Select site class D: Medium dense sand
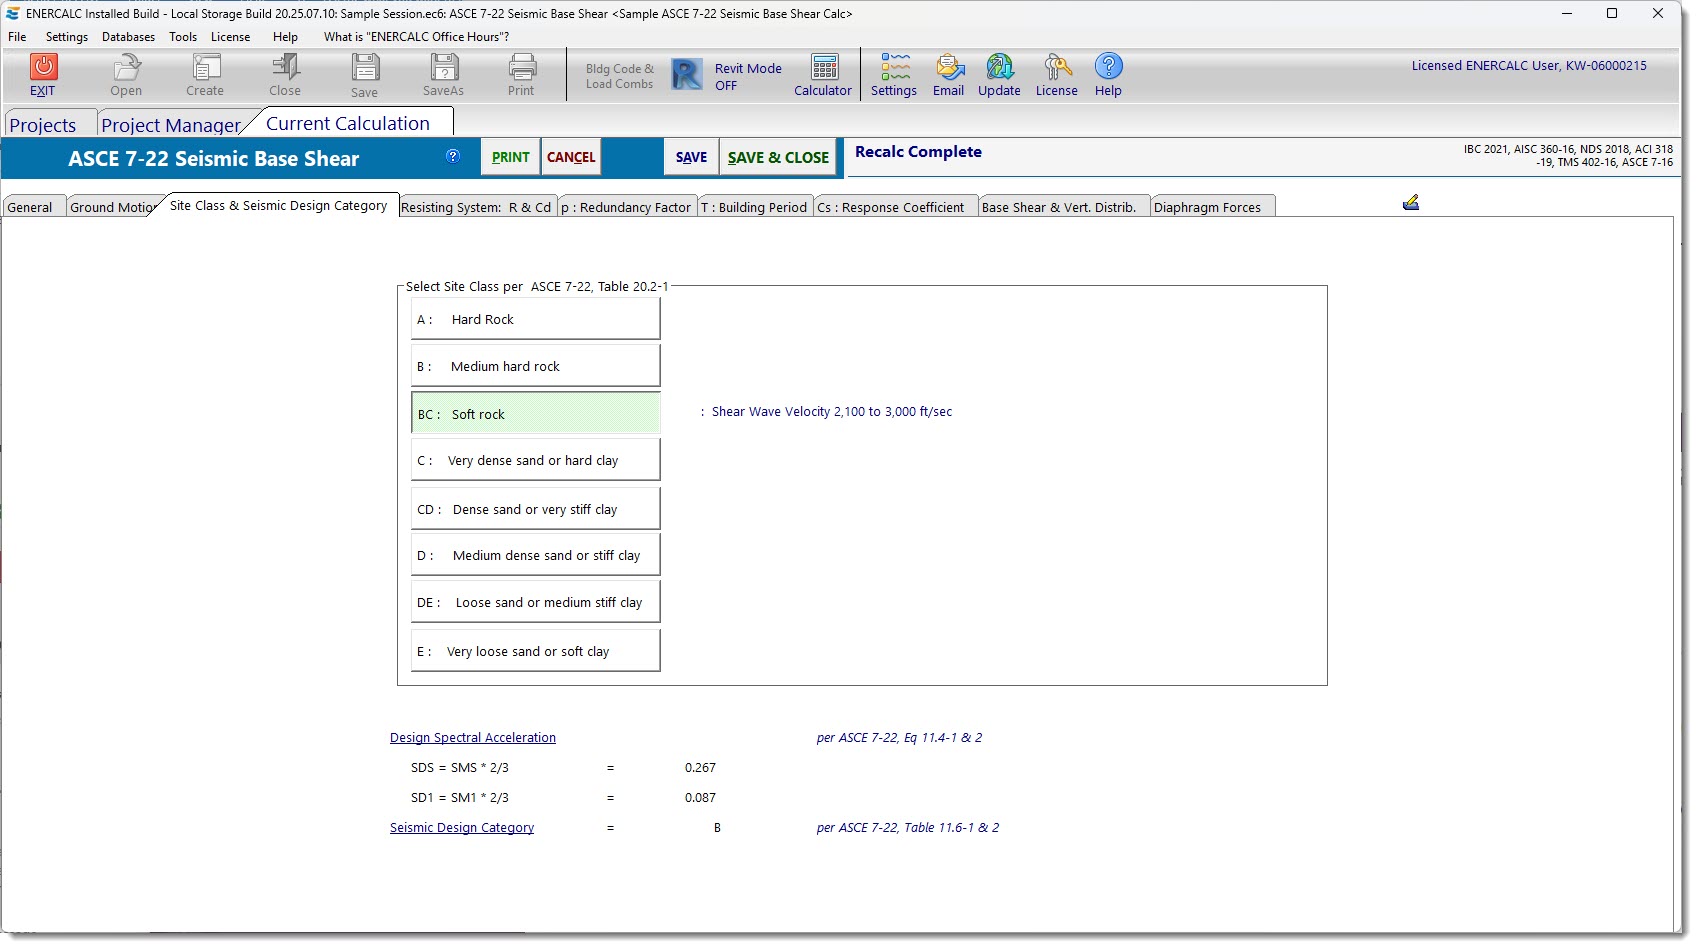The height and width of the screenshot is (948, 1697). point(535,555)
